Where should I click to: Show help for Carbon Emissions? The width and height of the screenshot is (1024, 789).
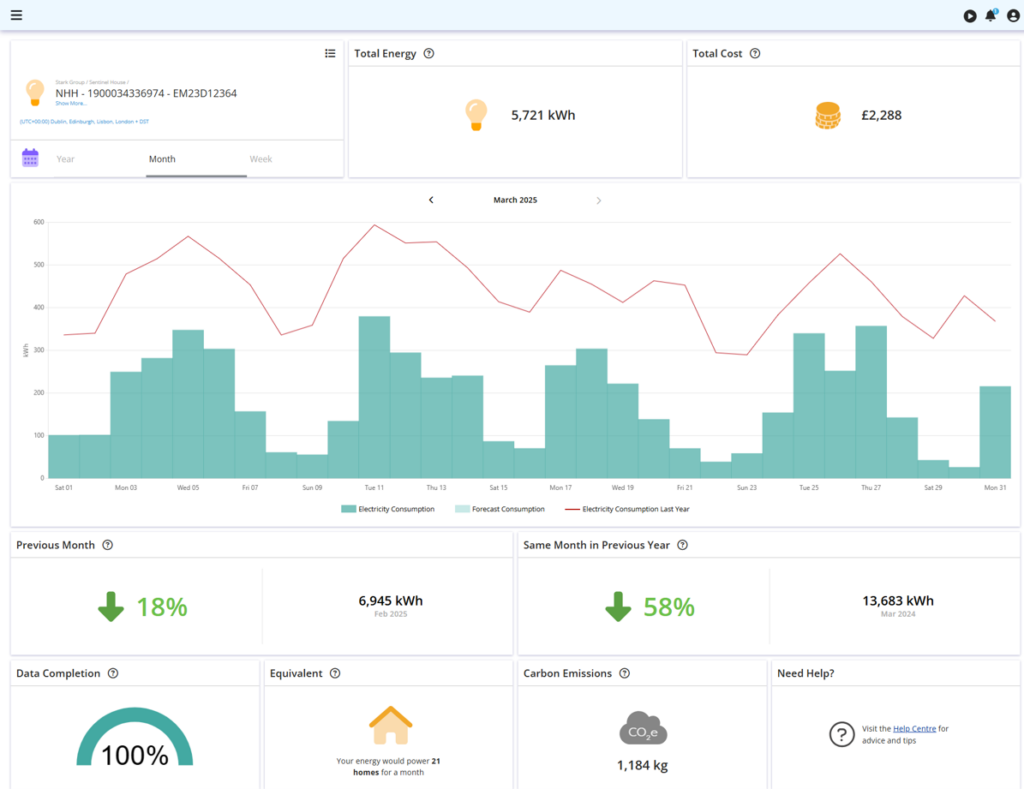624,674
